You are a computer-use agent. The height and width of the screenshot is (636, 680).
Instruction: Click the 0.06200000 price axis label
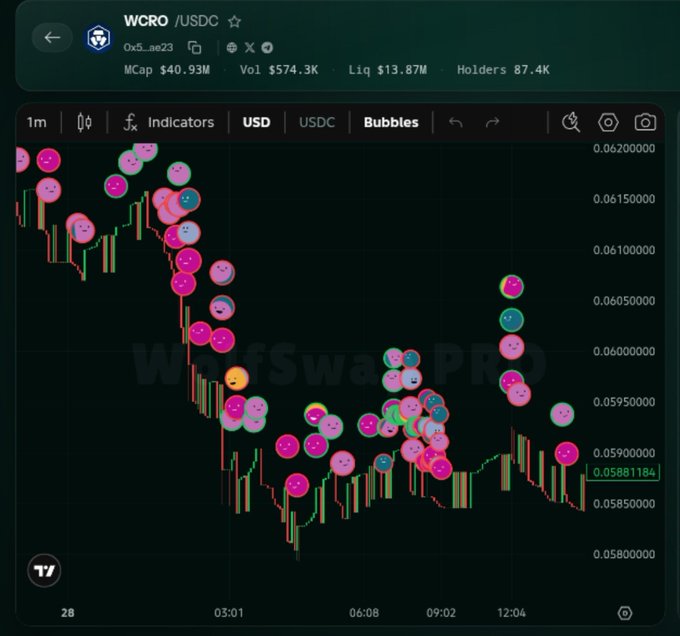624,148
